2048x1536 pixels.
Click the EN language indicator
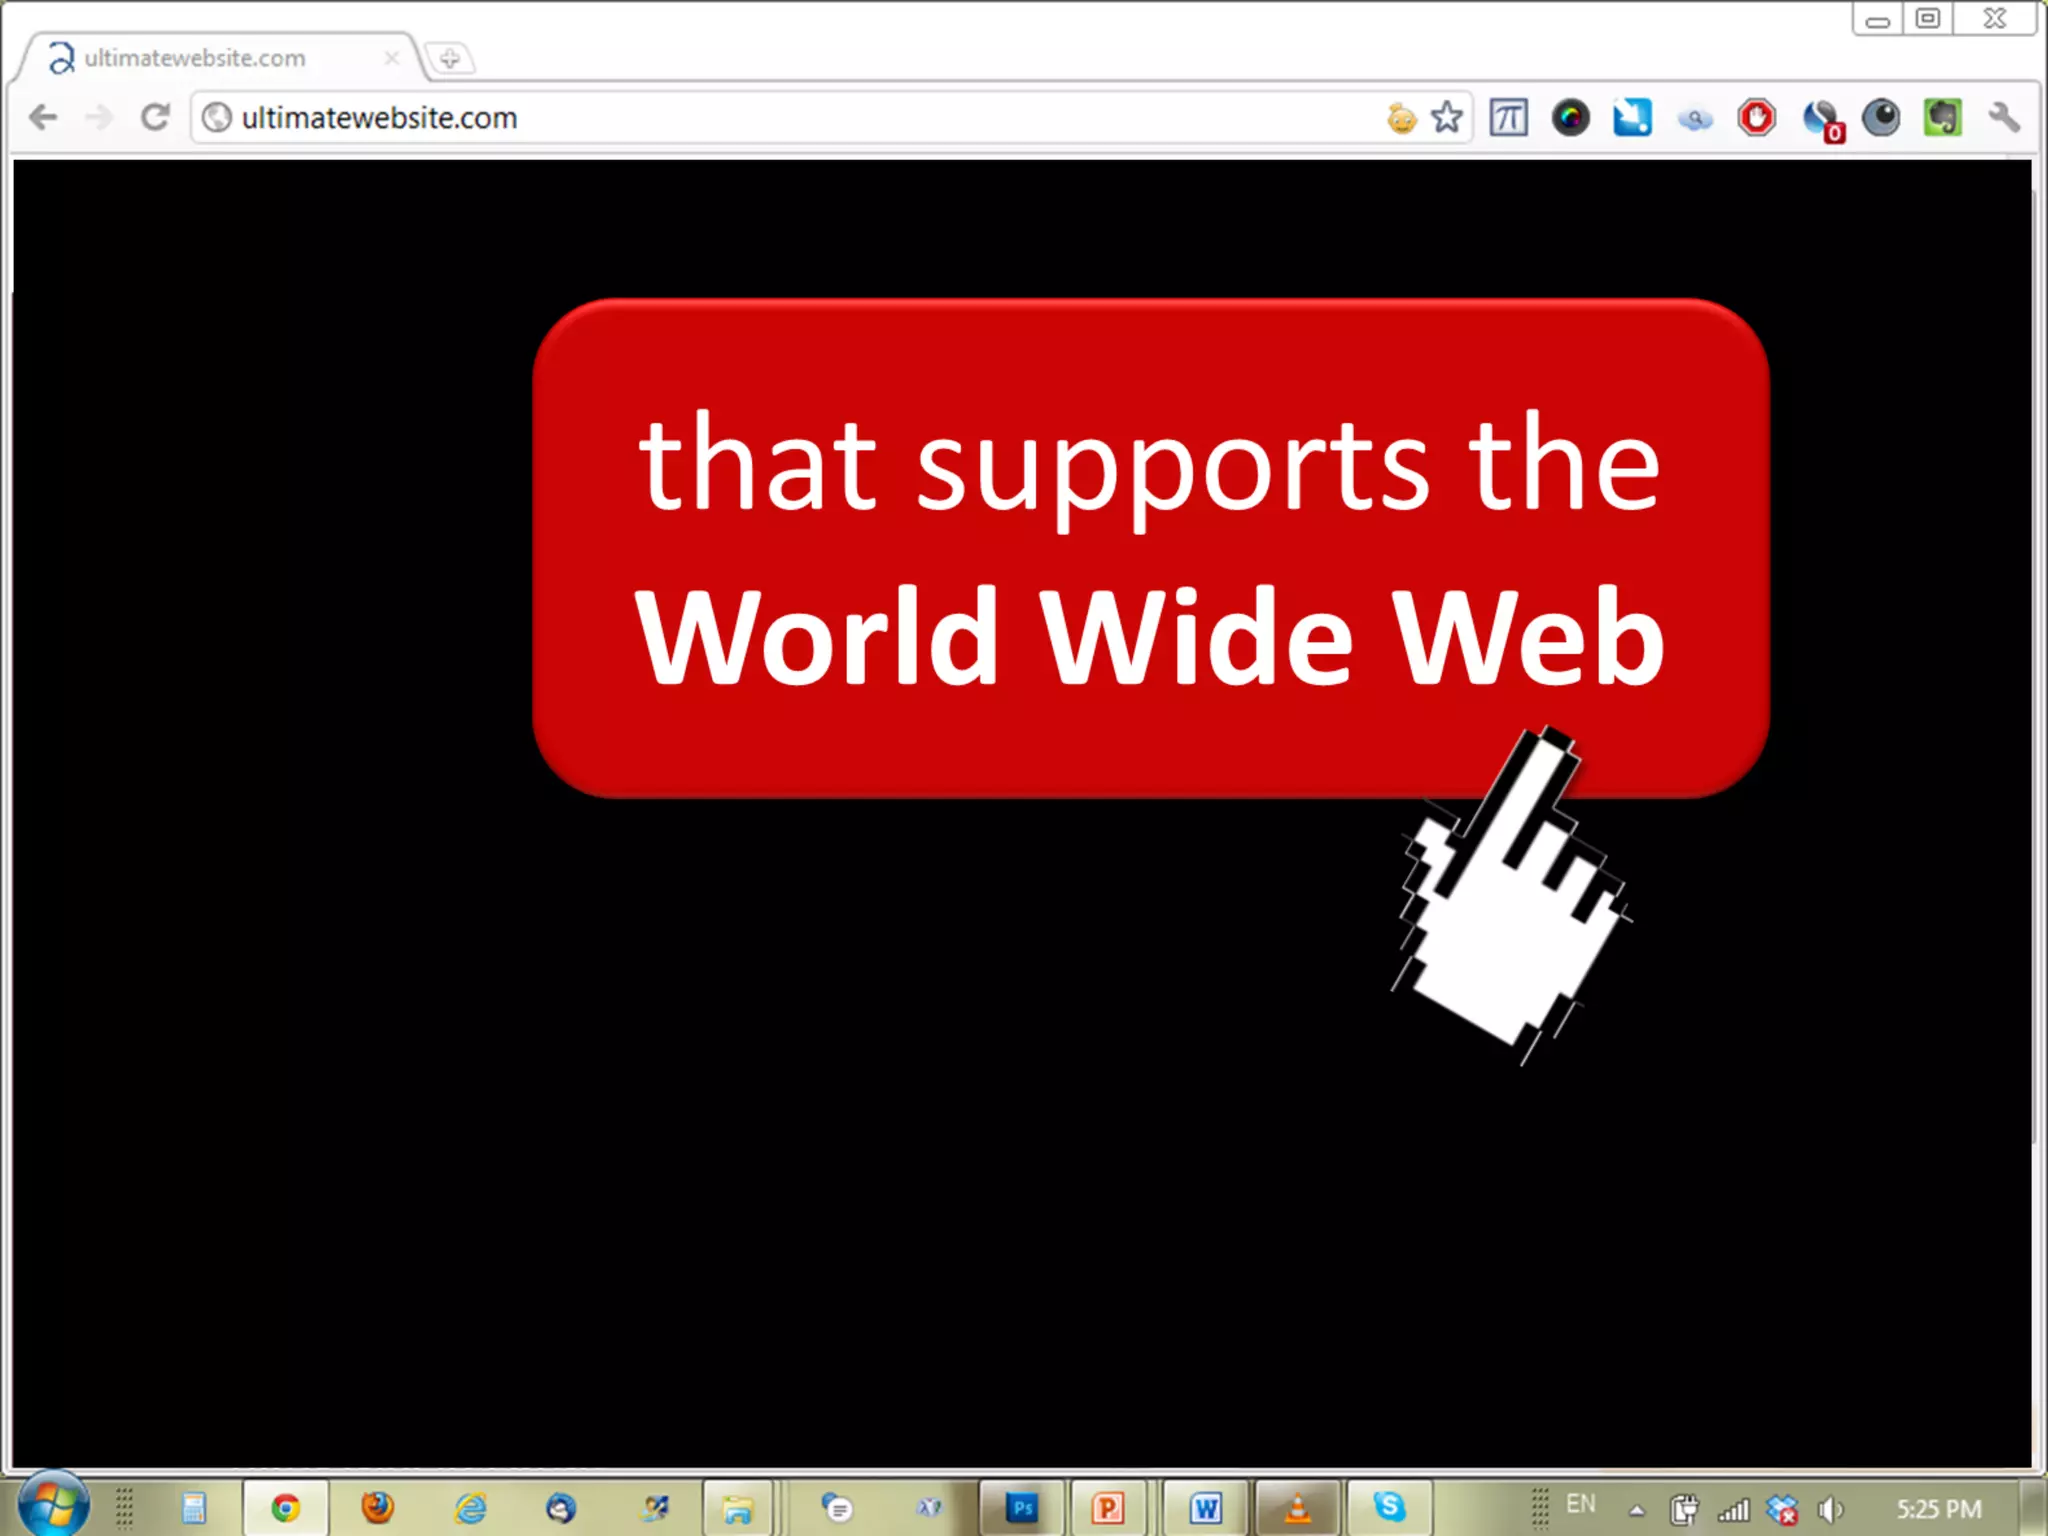pyautogui.click(x=1580, y=1504)
